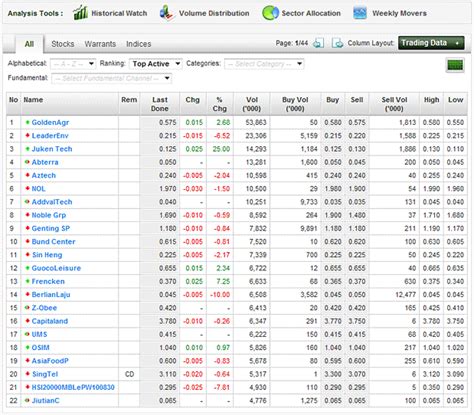
Task: Open the Trading Data column layout dropdown
Action: pyautogui.click(x=431, y=43)
